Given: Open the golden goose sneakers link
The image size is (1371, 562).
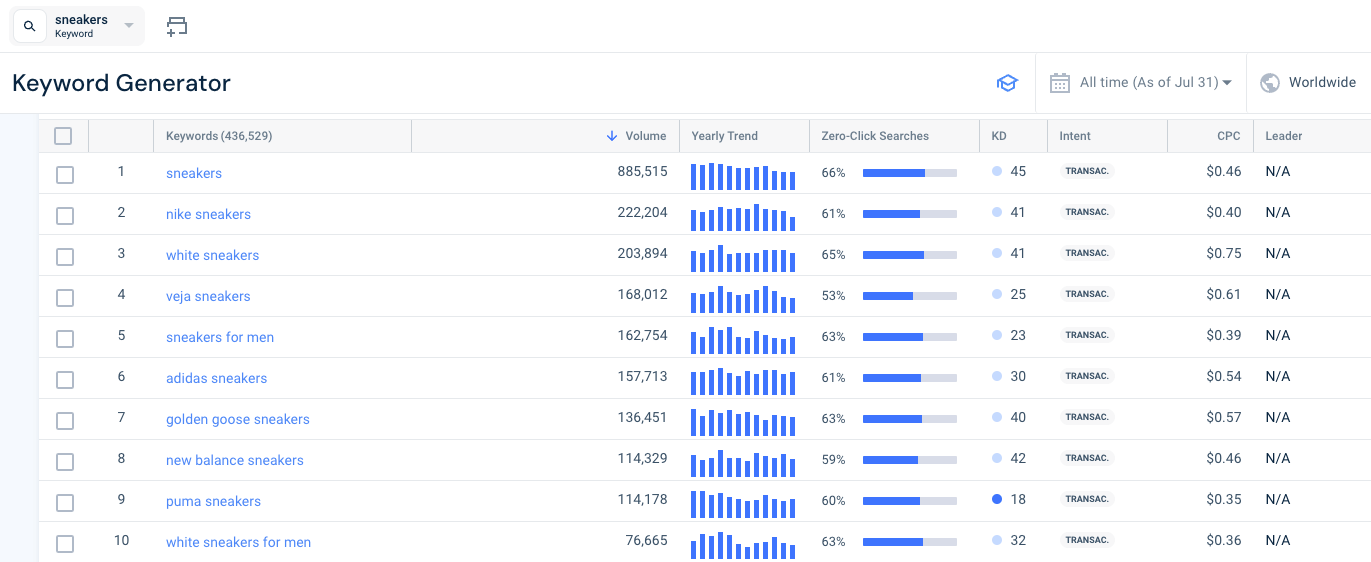Looking at the screenshot, I should [238, 419].
